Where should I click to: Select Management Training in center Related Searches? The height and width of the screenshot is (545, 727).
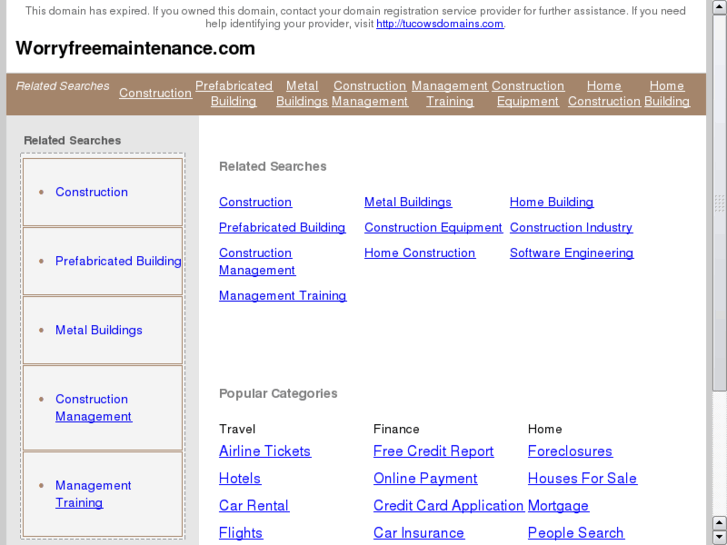[x=282, y=295]
